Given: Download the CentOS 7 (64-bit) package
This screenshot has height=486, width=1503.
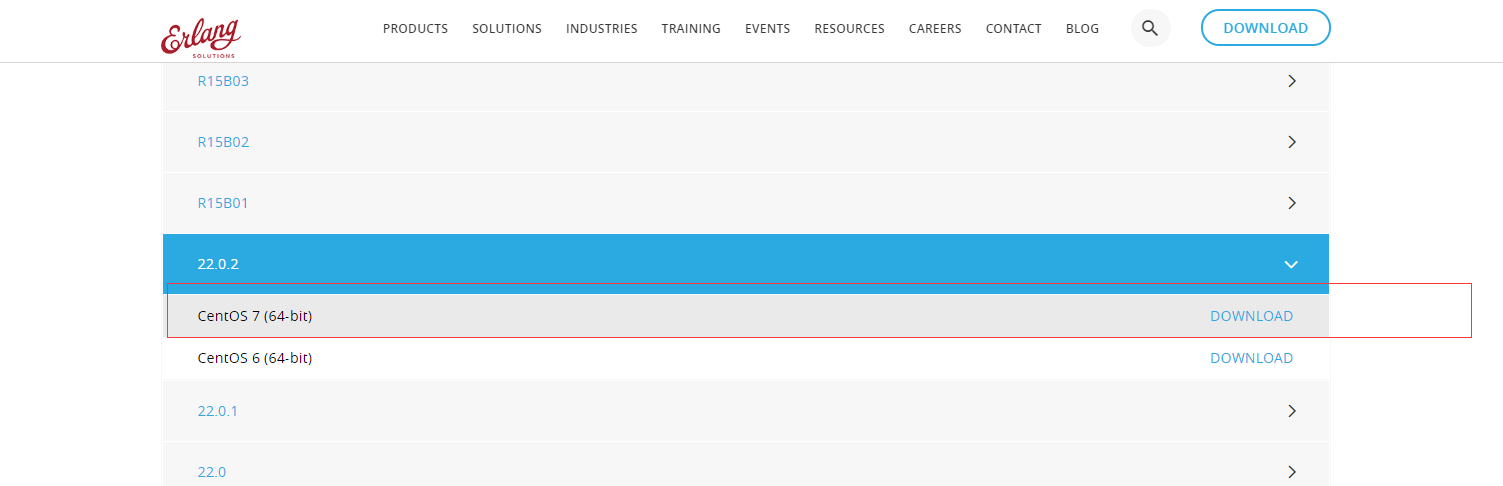Looking at the screenshot, I should click(x=1251, y=316).
